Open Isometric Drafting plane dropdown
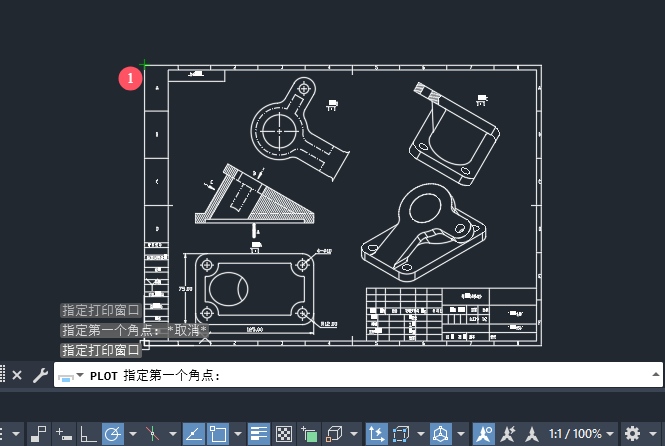 click(173, 434)
